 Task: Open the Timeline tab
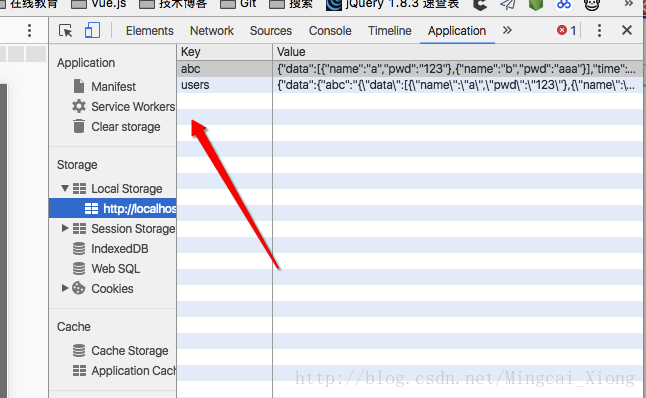pos(390,31)
